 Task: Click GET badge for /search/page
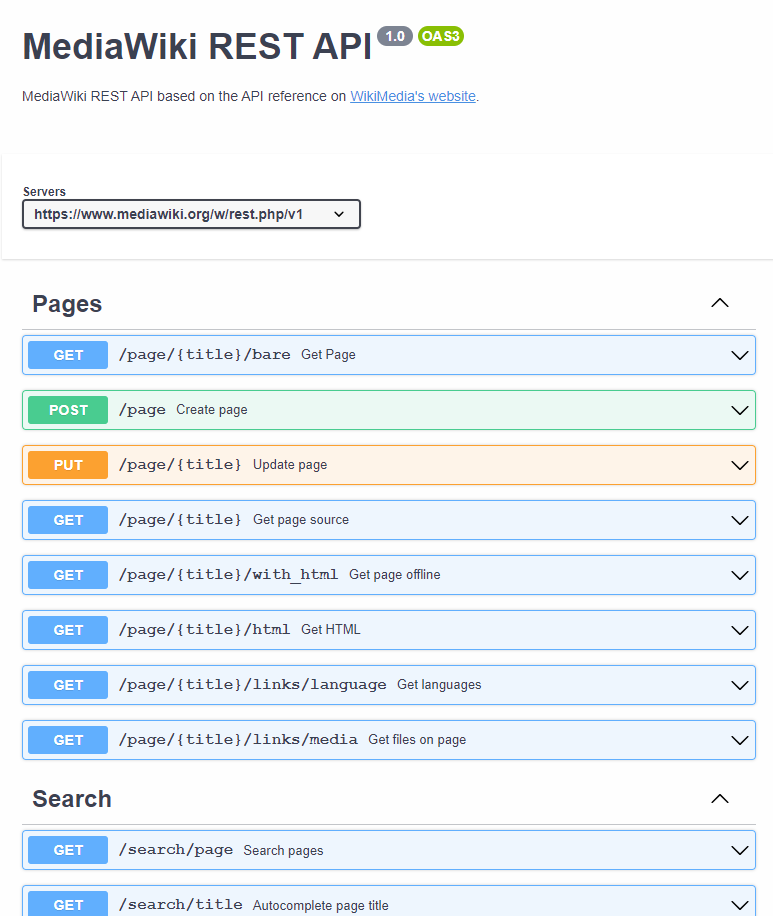tap(68, 850)
